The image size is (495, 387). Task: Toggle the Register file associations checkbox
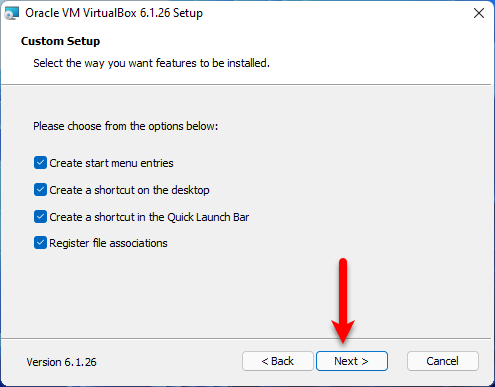(40, 243)
